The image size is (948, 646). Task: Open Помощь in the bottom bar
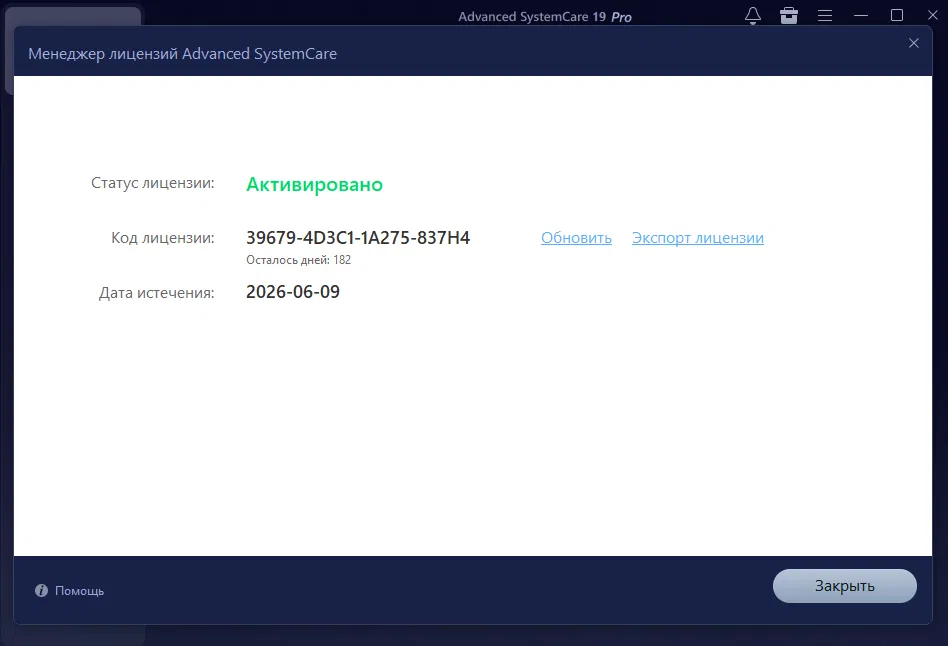coord(78,591)
